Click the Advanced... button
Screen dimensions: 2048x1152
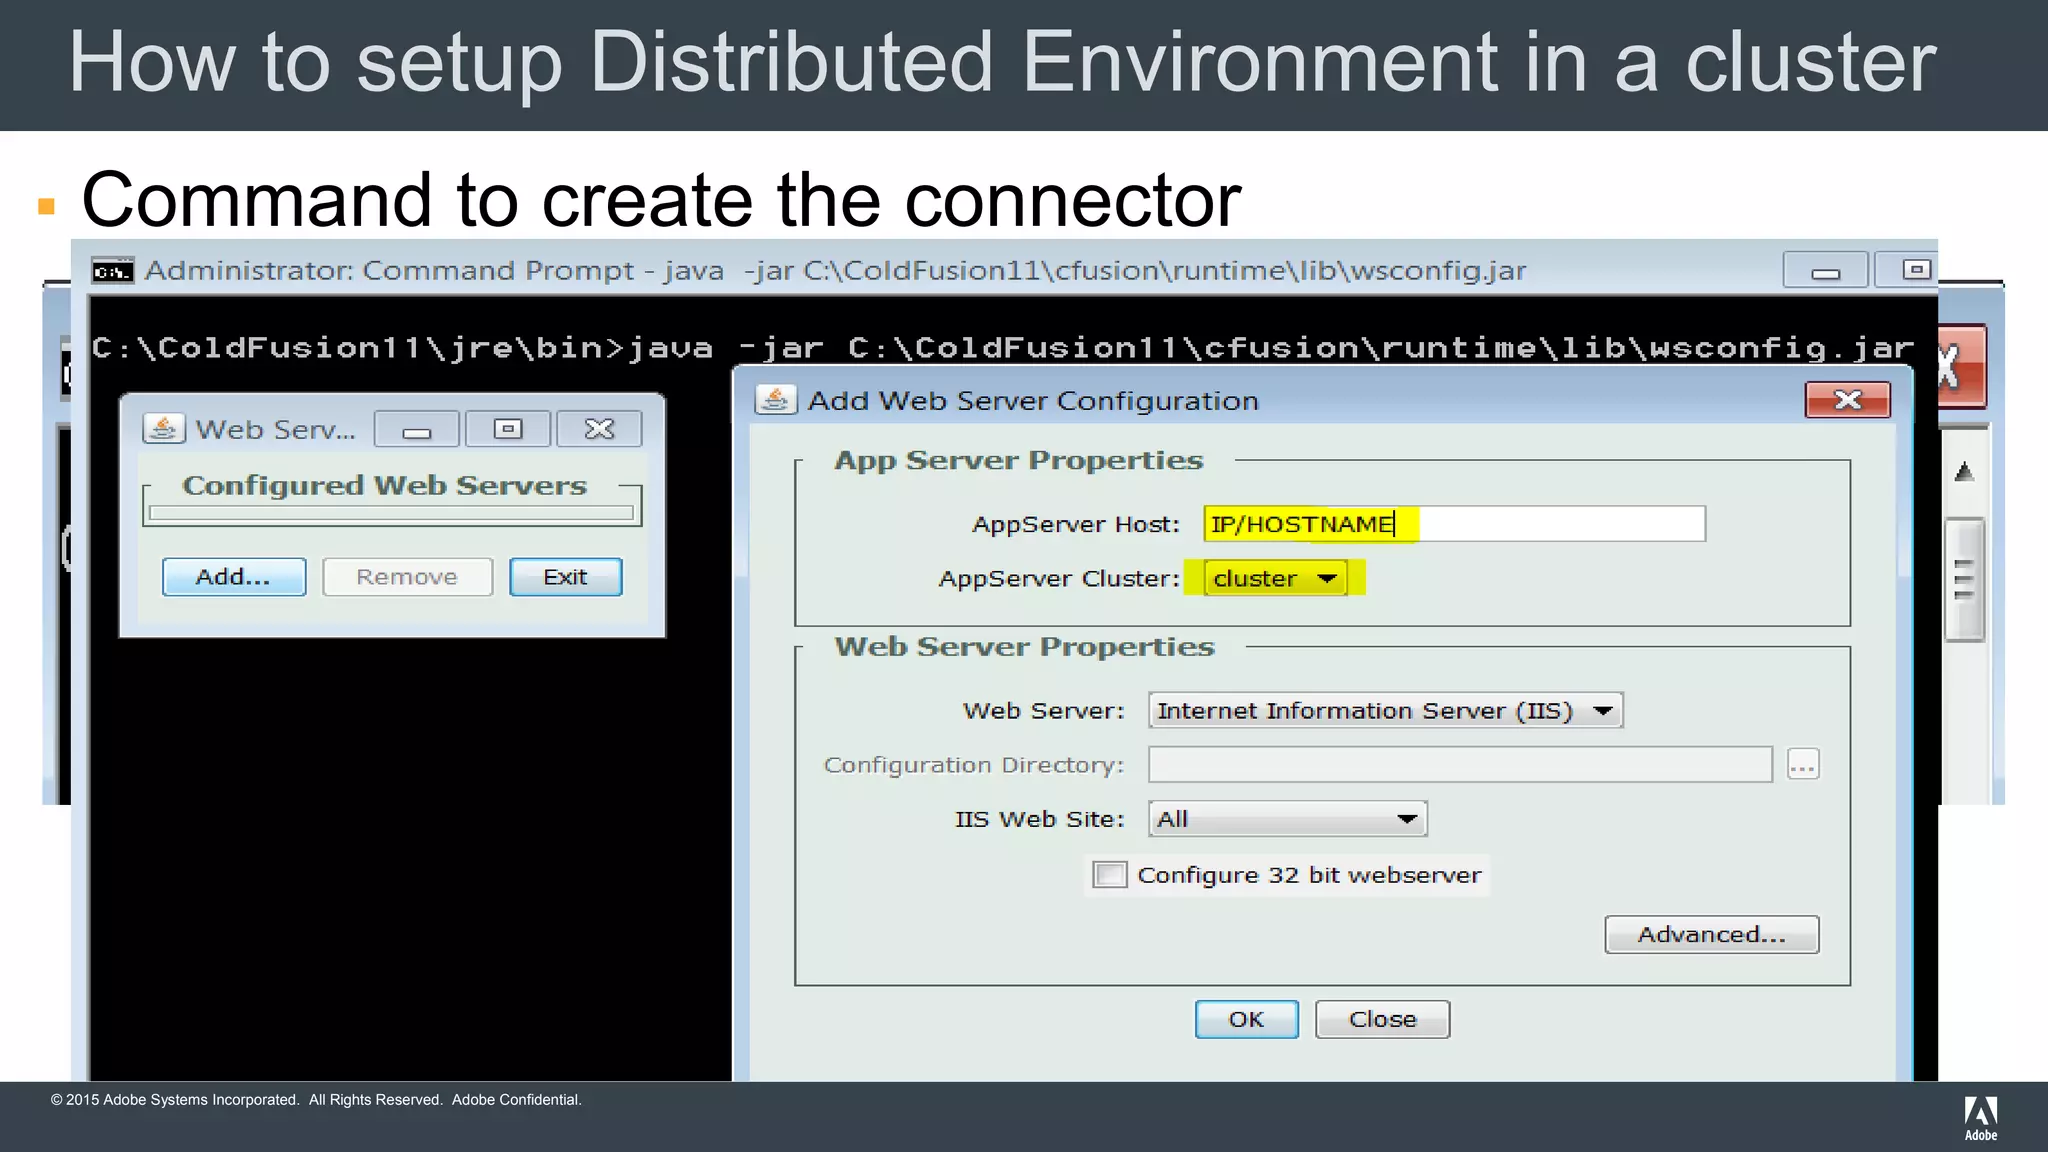[1712, 934]
